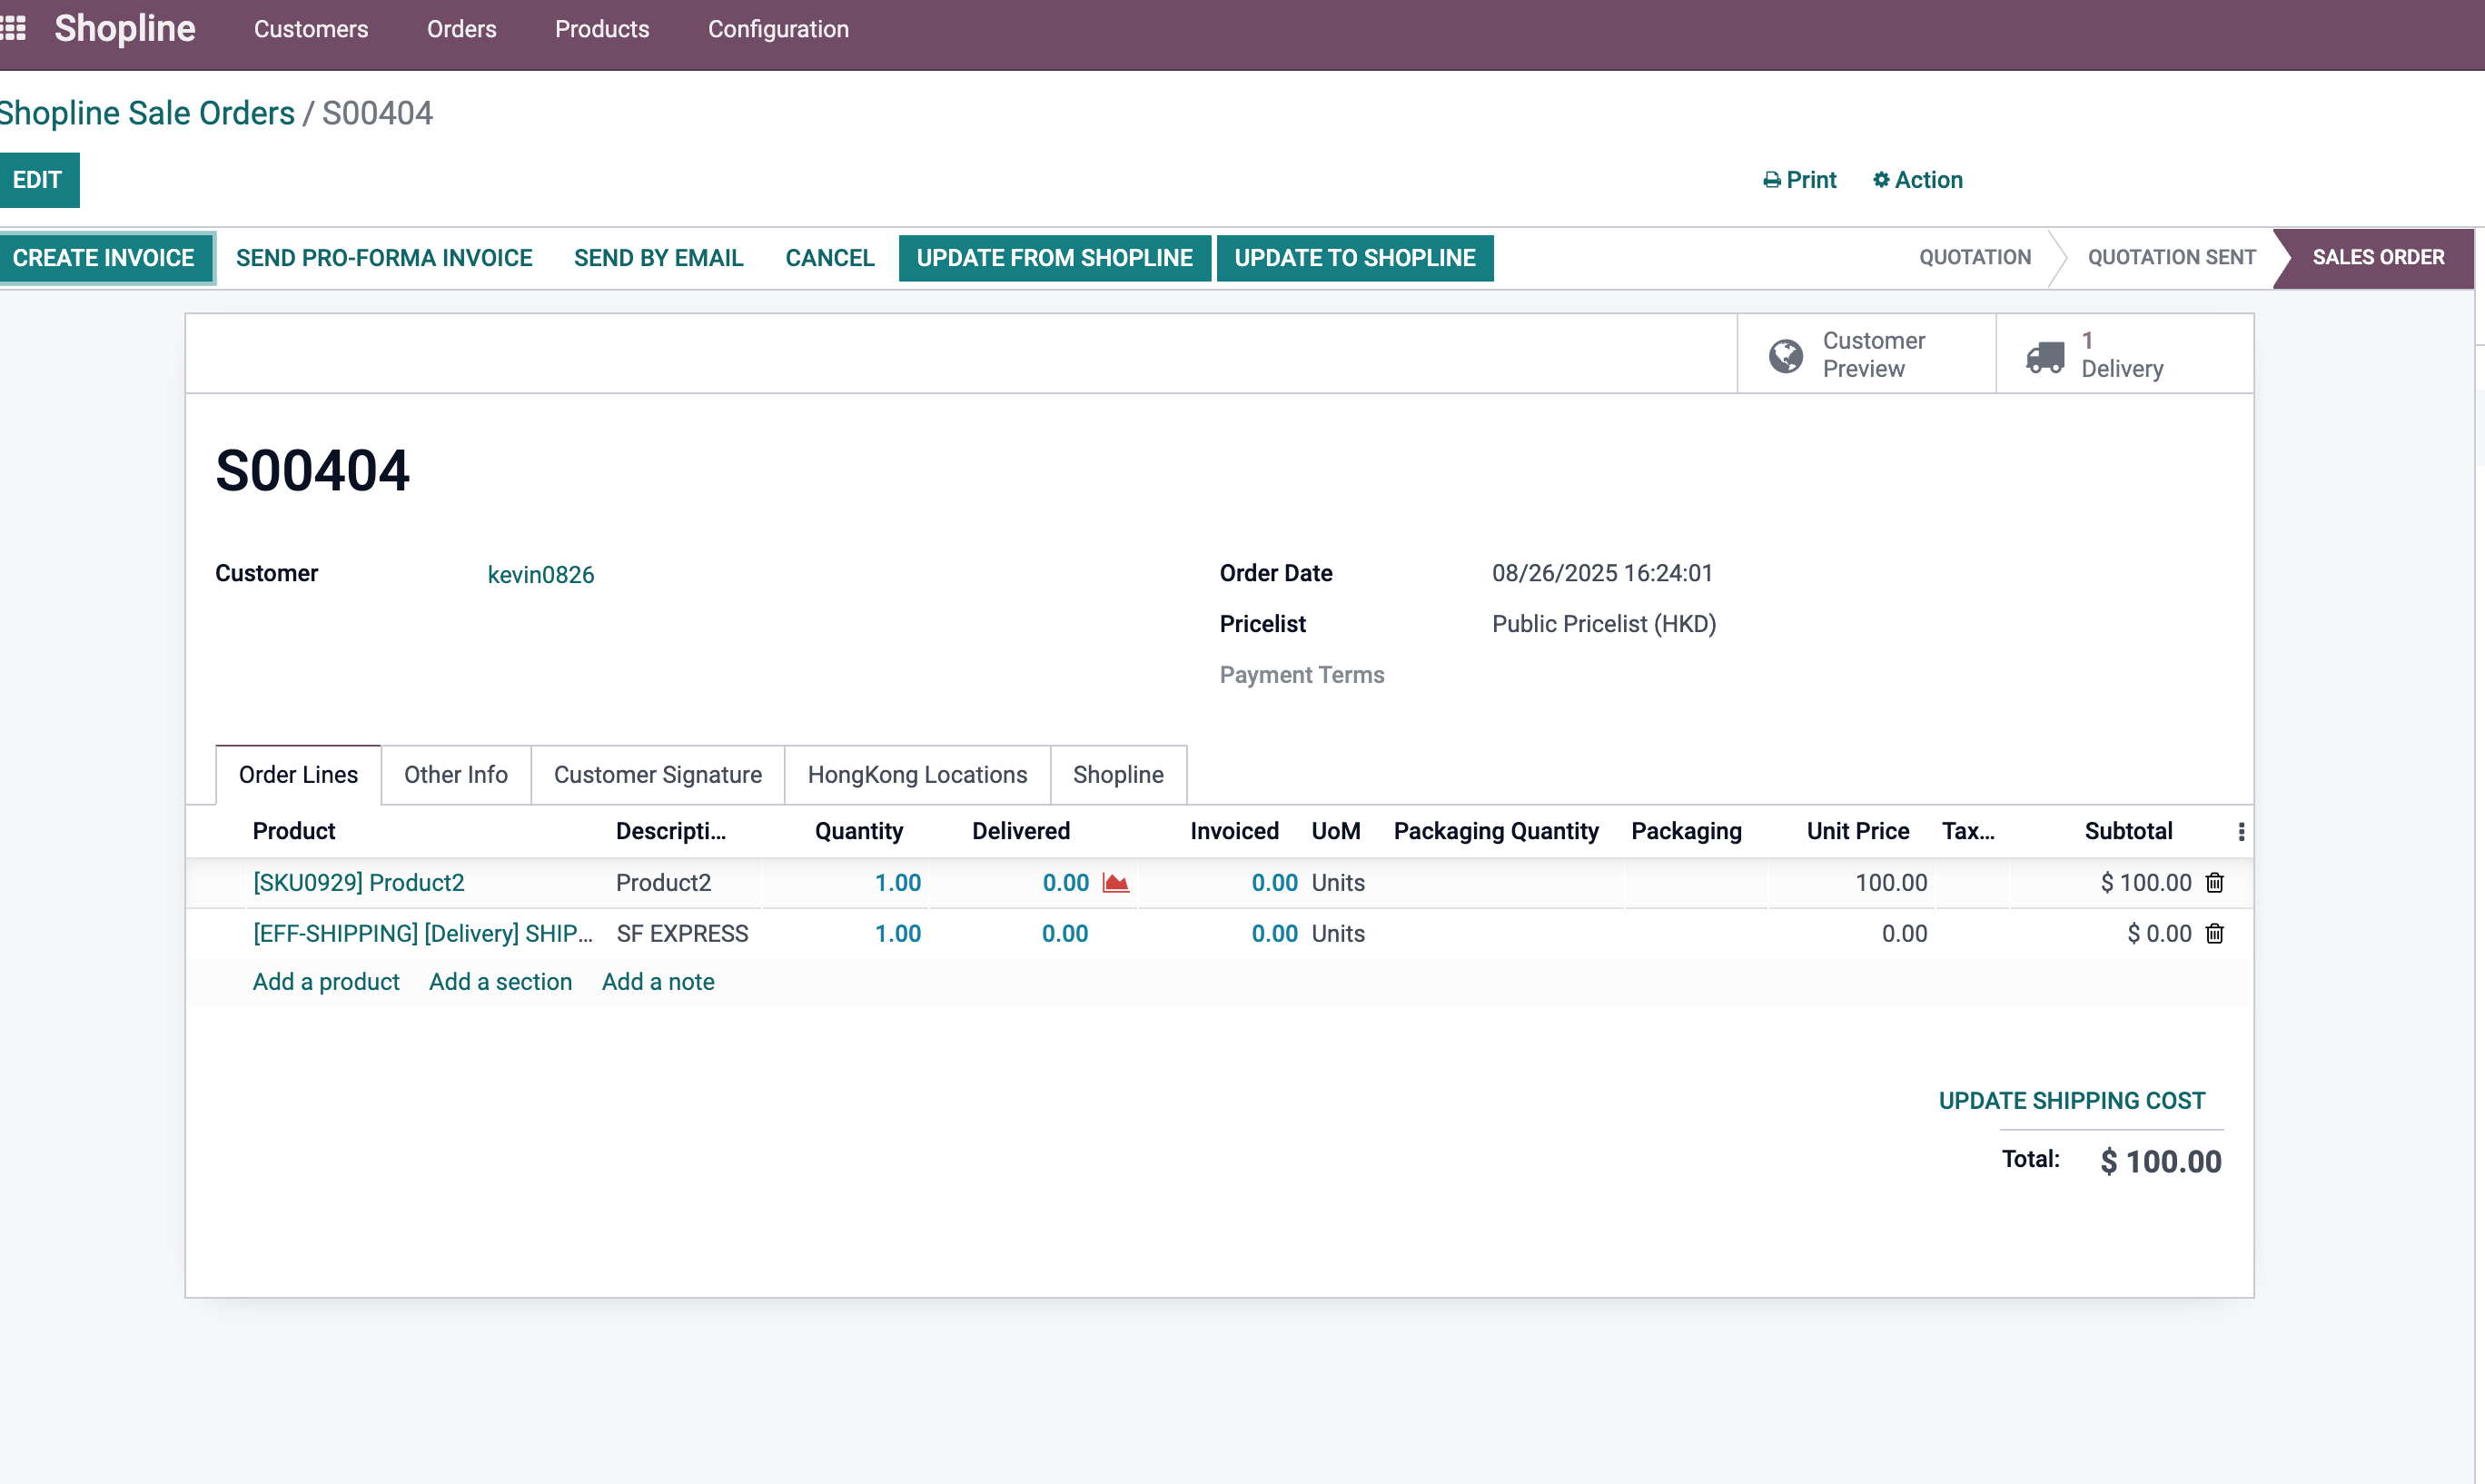The width and height of the screenshot is (2485, 1484).
Task: Click Add a note
Action: (x=658, y=981)
